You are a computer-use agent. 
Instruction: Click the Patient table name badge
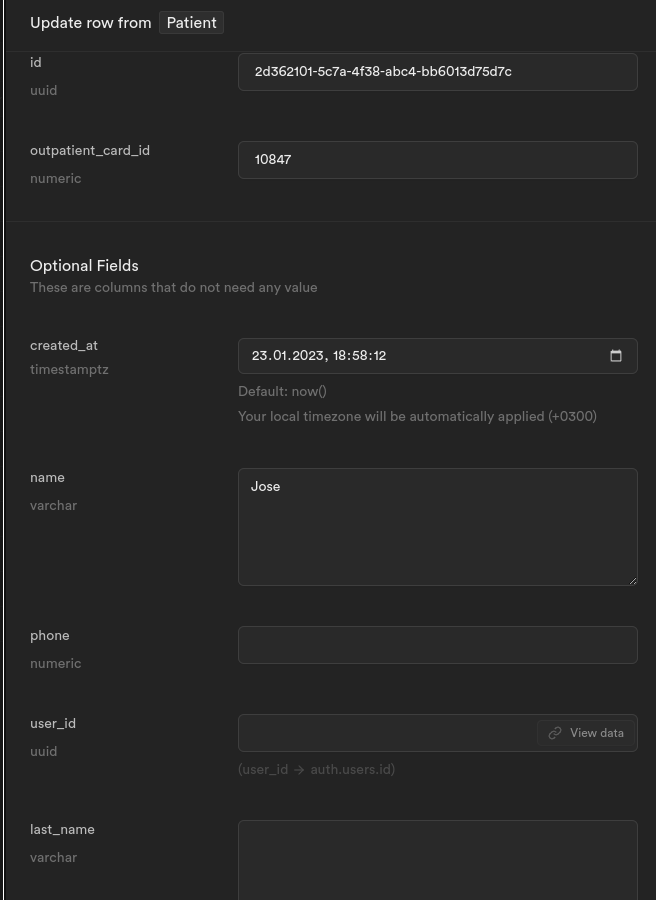pos(191,23)
